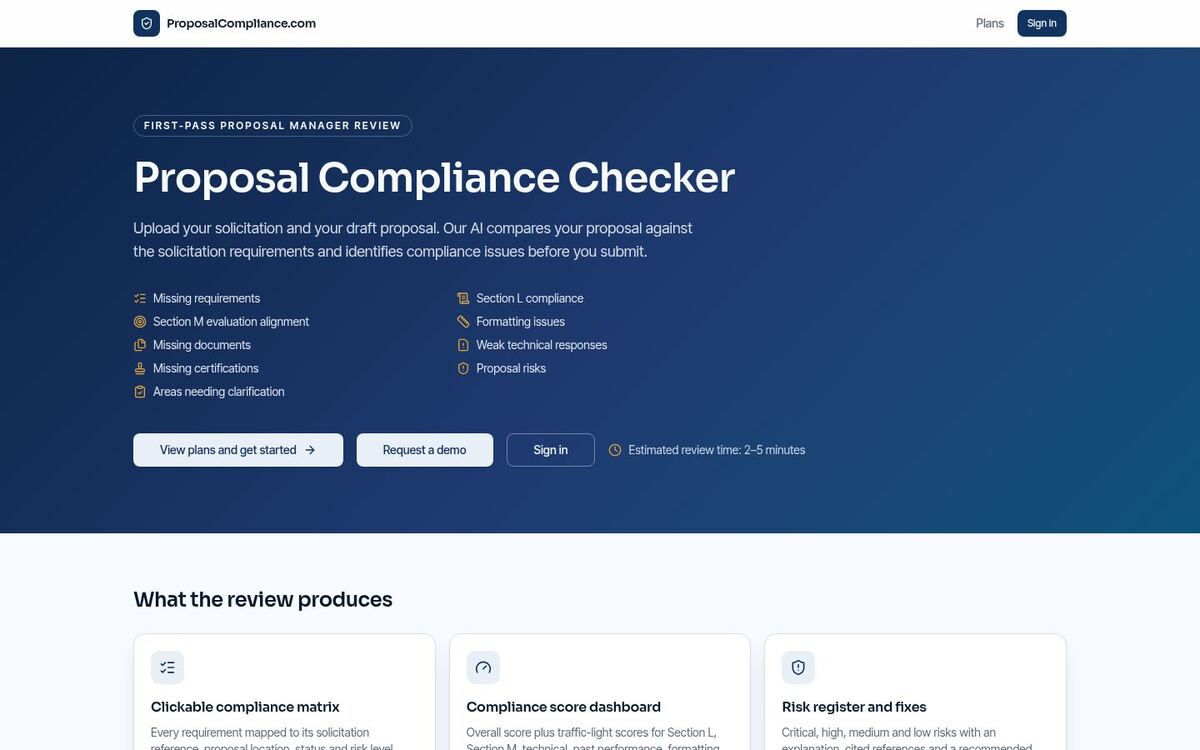
Task: Click the Areas needing clarification clipboard icon
Action: [x=140, y=391]
